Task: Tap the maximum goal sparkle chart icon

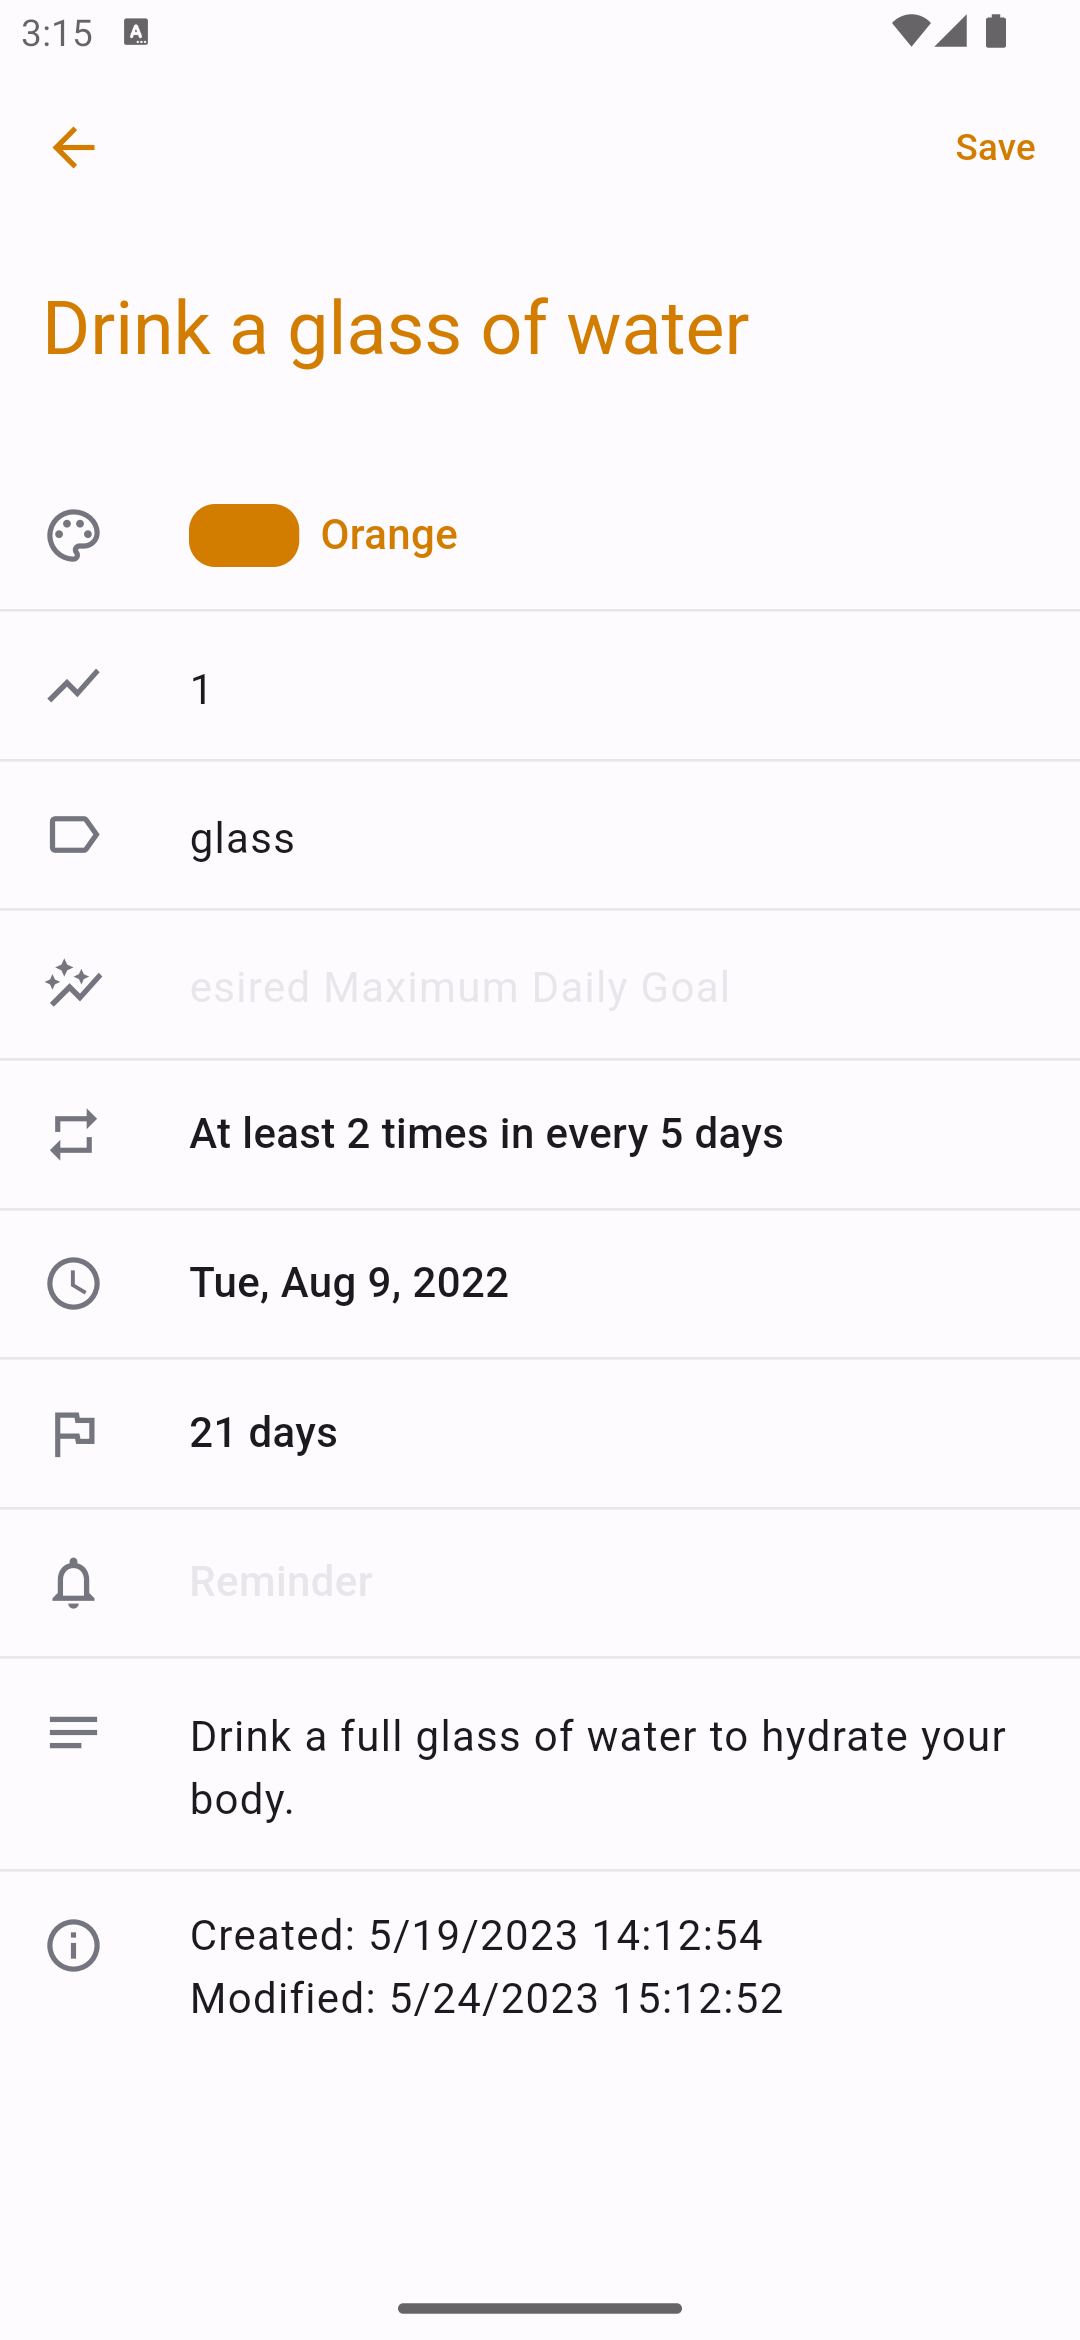Action: coord(73,984)
